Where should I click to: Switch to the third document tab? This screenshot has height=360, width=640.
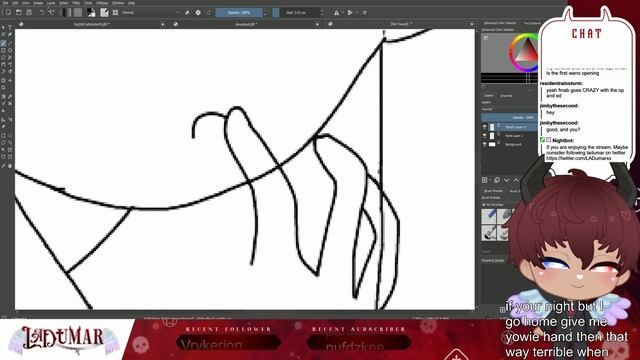400,24
